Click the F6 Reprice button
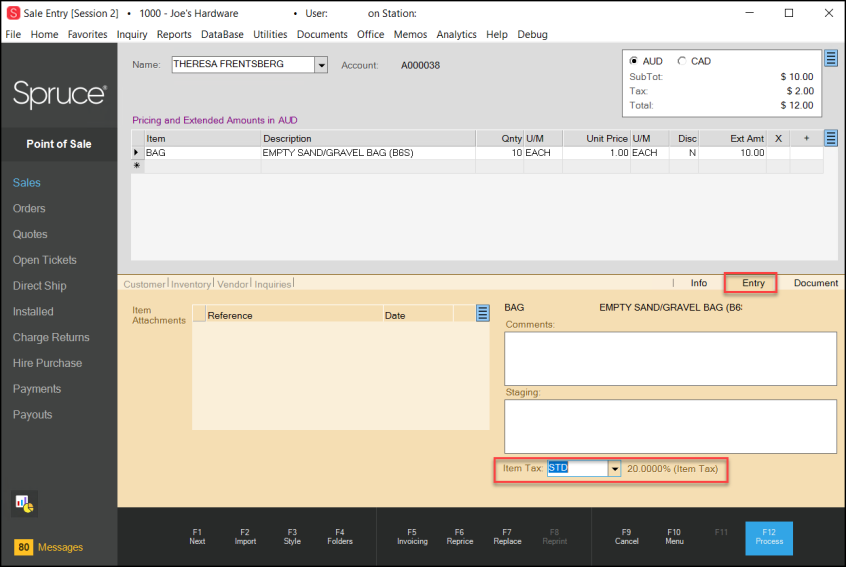846x567 pixels. (460, 537)
